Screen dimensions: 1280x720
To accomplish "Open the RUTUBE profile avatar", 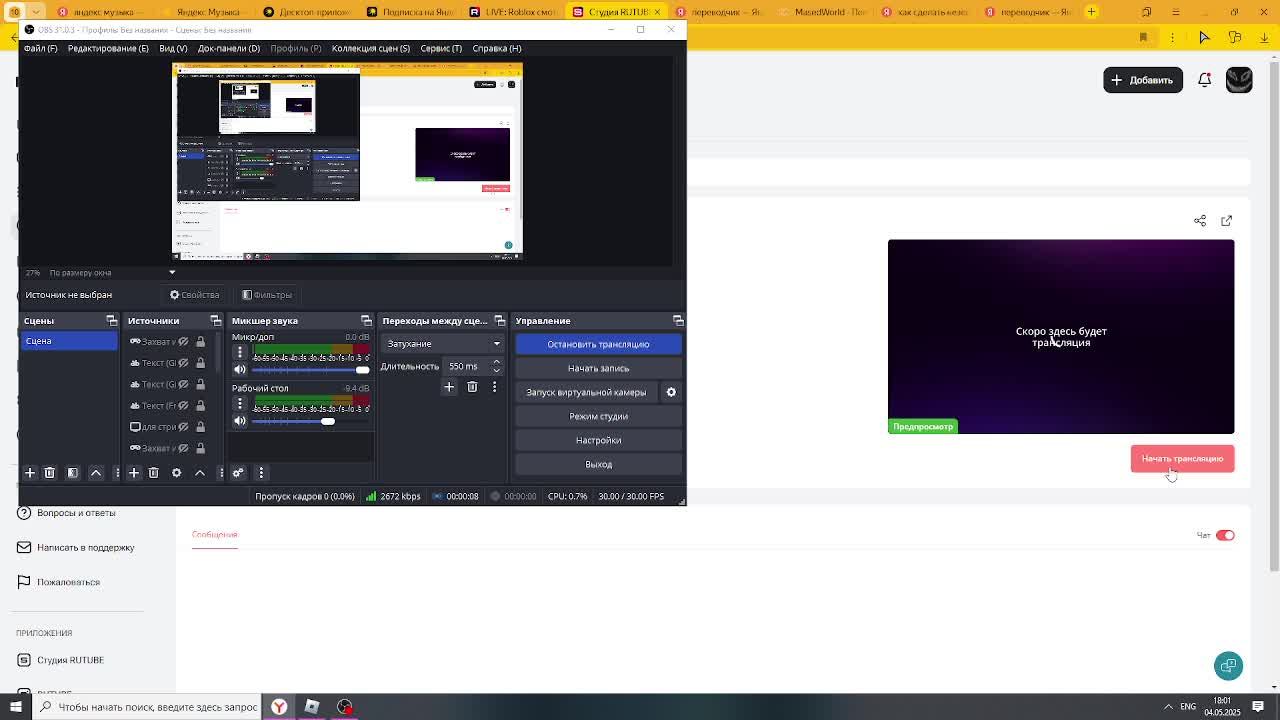I will click(1239, 80).
